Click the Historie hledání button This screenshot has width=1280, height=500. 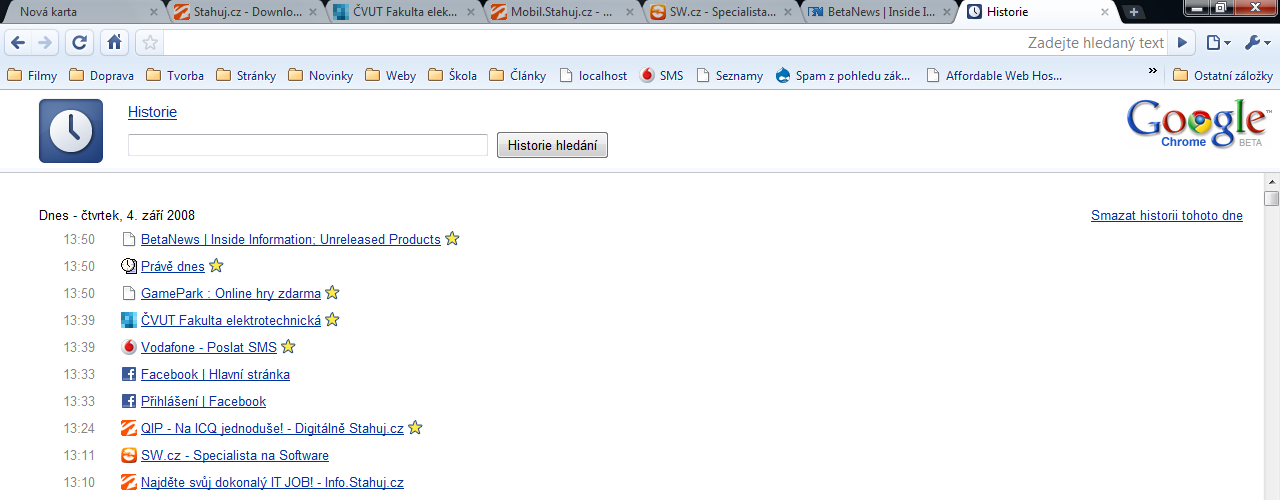click(x=552, y=145)
